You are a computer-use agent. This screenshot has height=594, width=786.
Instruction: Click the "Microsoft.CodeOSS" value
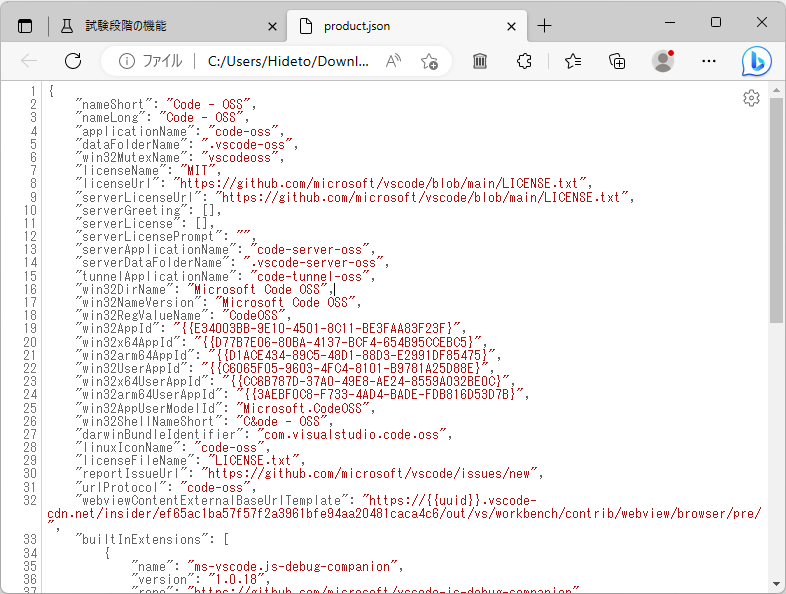click(302, 408)
